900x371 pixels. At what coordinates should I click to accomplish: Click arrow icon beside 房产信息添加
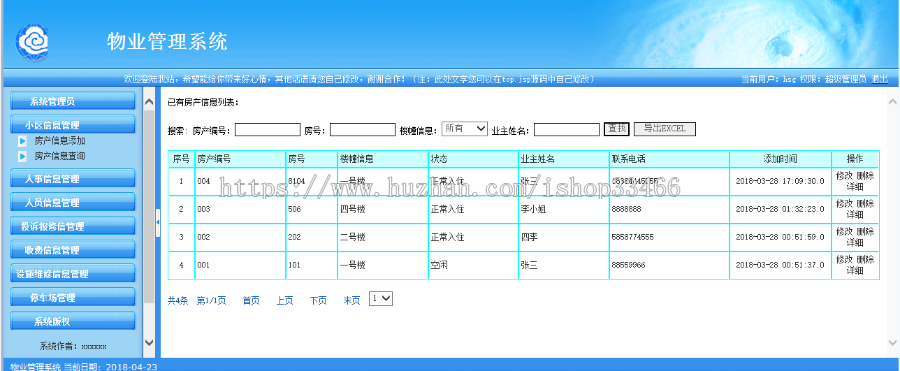tap(22, 140)
